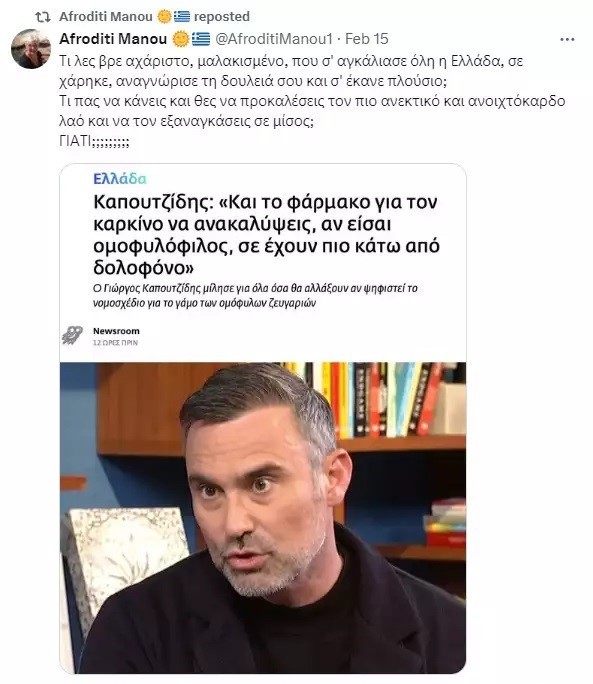Open the three-dot more options menu
The image size is (593, 684).
567,40
